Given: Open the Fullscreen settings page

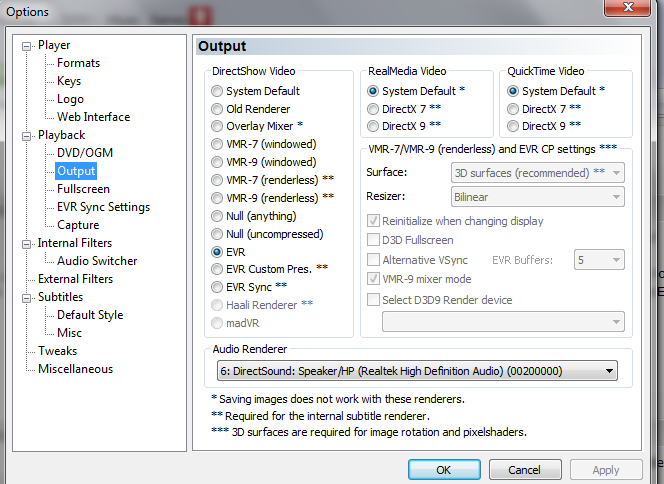Looking at the screenshot, I should pyautogui.click(x=83, y=189).
